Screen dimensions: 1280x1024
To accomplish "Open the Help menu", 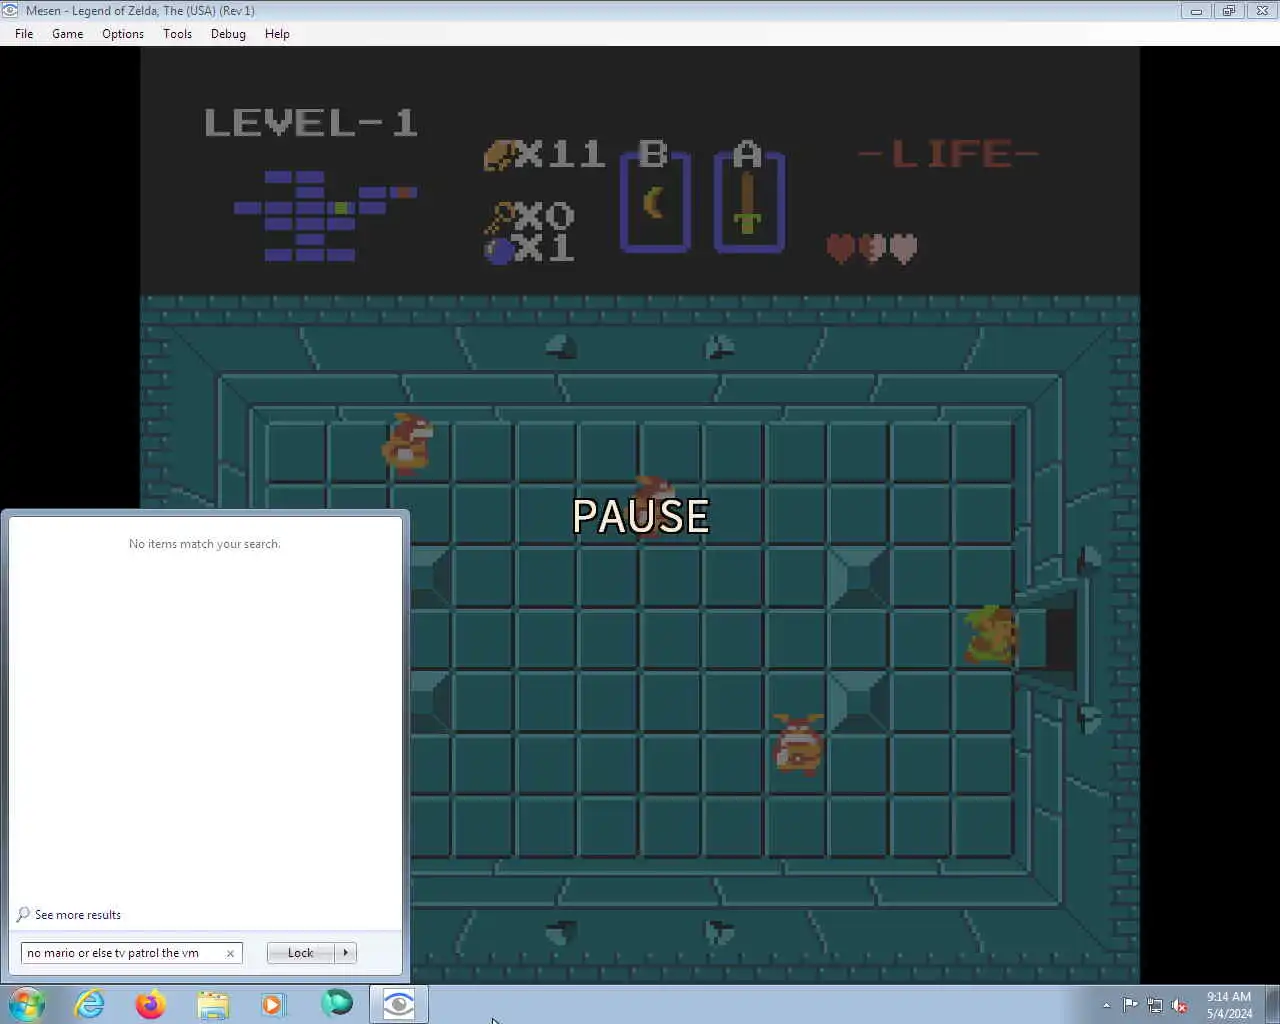I will (277, 33).
